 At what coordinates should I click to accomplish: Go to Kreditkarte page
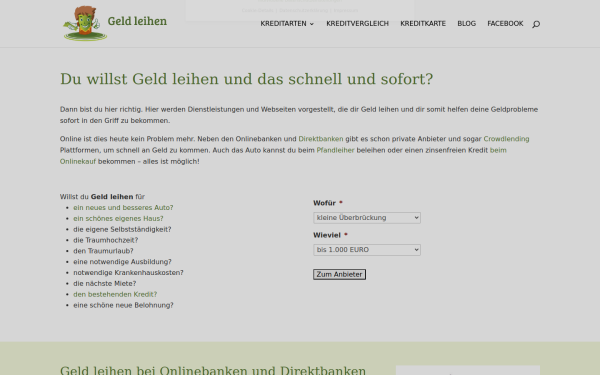tap(423, 24)
